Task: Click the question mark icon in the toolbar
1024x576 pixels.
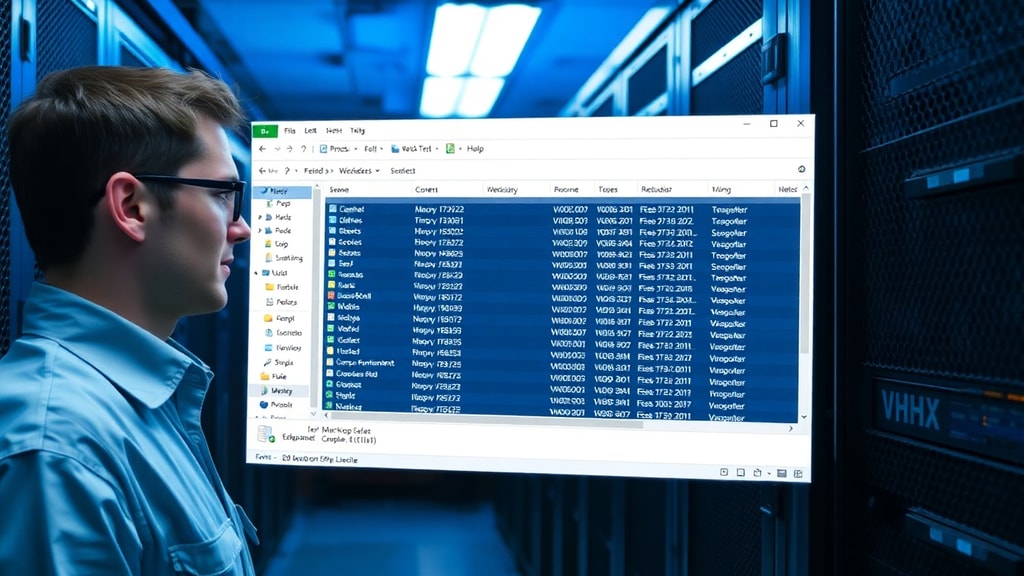Action: coord(303,149)
